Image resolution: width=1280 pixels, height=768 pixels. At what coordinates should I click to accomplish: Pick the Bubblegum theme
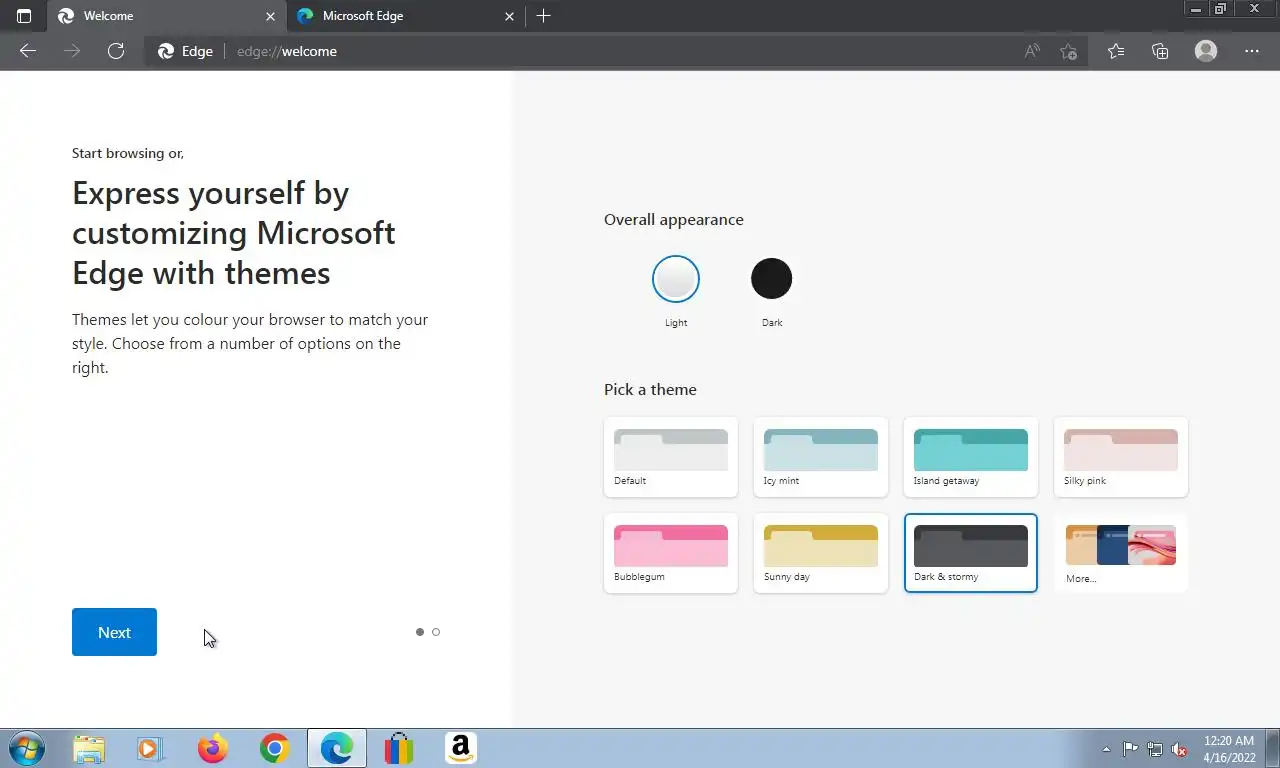[x=671, y=553]
